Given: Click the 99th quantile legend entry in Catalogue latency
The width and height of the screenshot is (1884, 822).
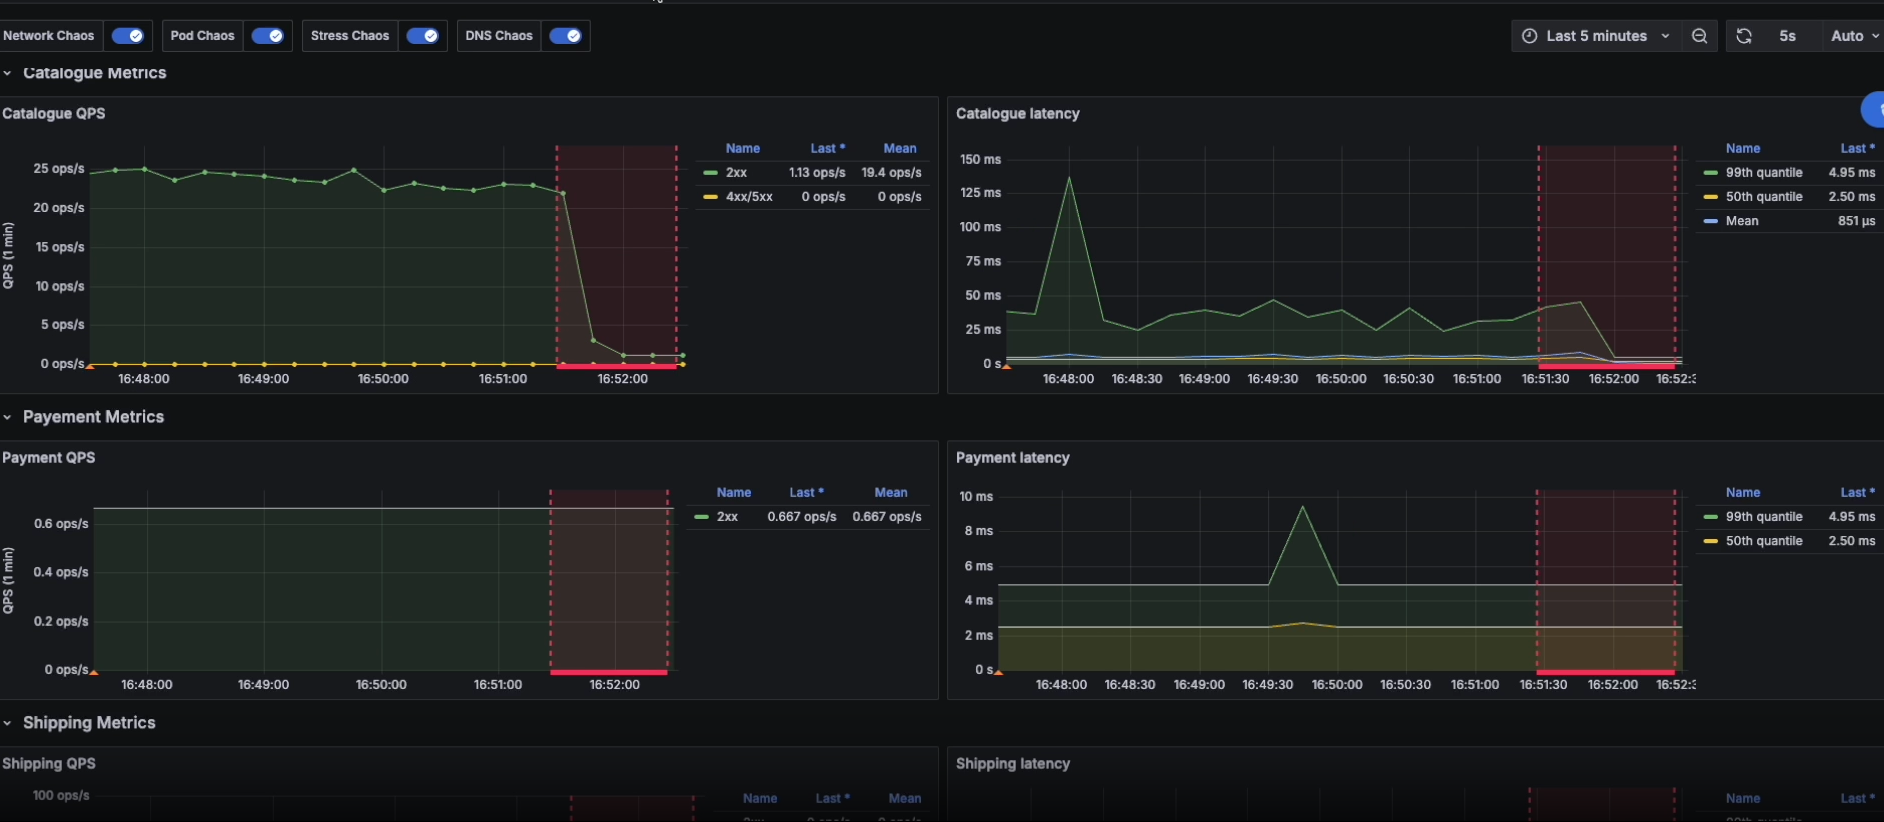Looking at the screenshot, I should (x=1763, y=173).
